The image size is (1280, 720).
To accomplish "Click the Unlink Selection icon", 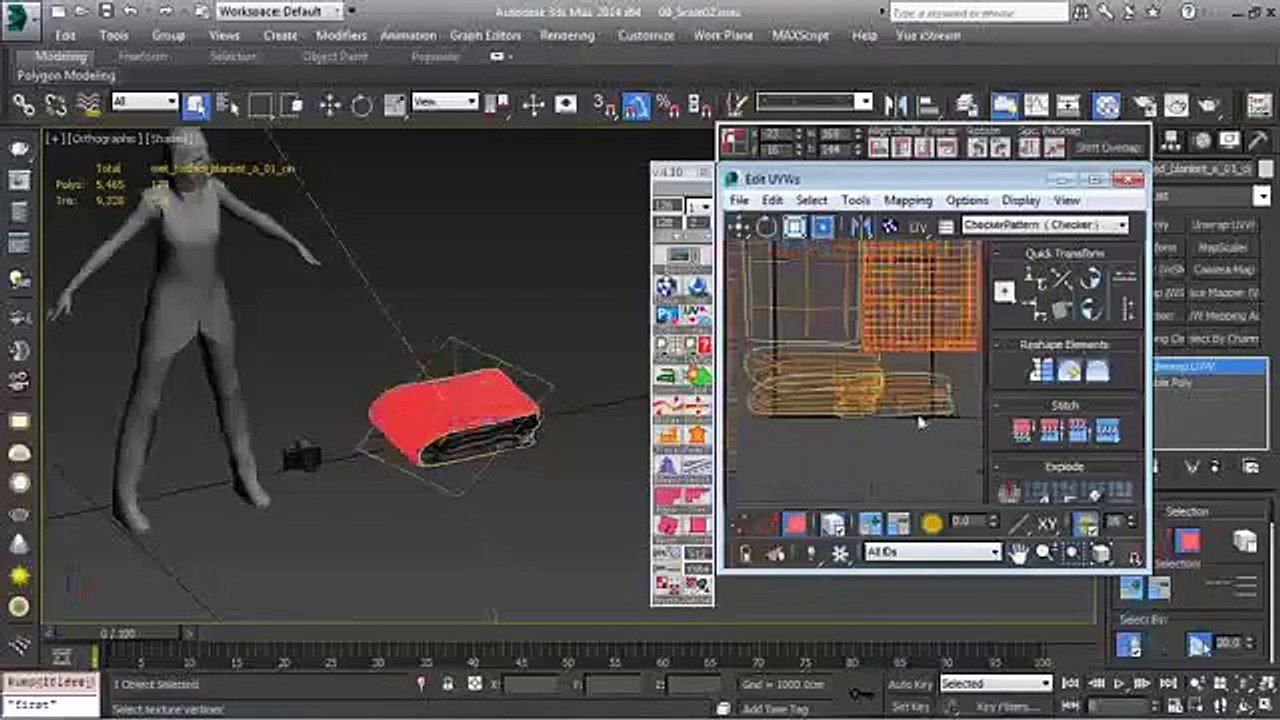I will tap(56, 104).
